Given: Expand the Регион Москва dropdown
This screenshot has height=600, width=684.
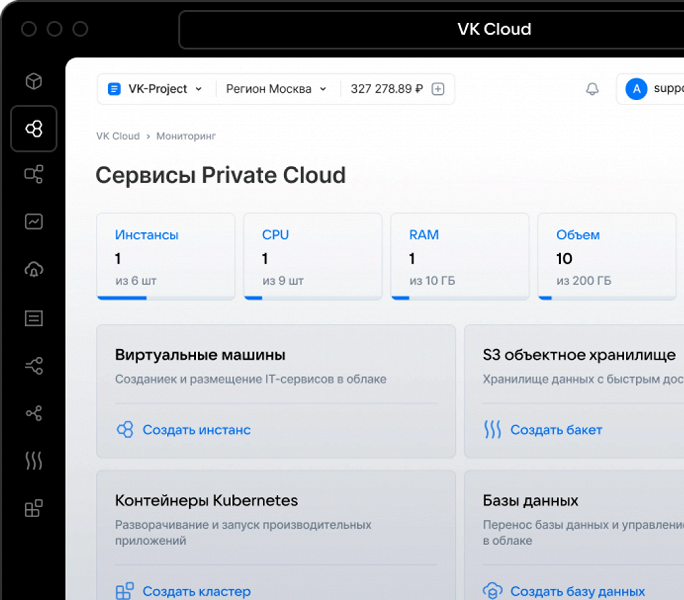Looking at the screenshot, I should point(276,89).
